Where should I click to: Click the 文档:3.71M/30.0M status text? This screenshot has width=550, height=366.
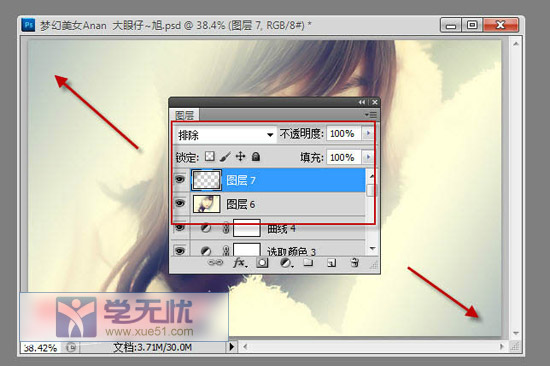pos(152,347)
